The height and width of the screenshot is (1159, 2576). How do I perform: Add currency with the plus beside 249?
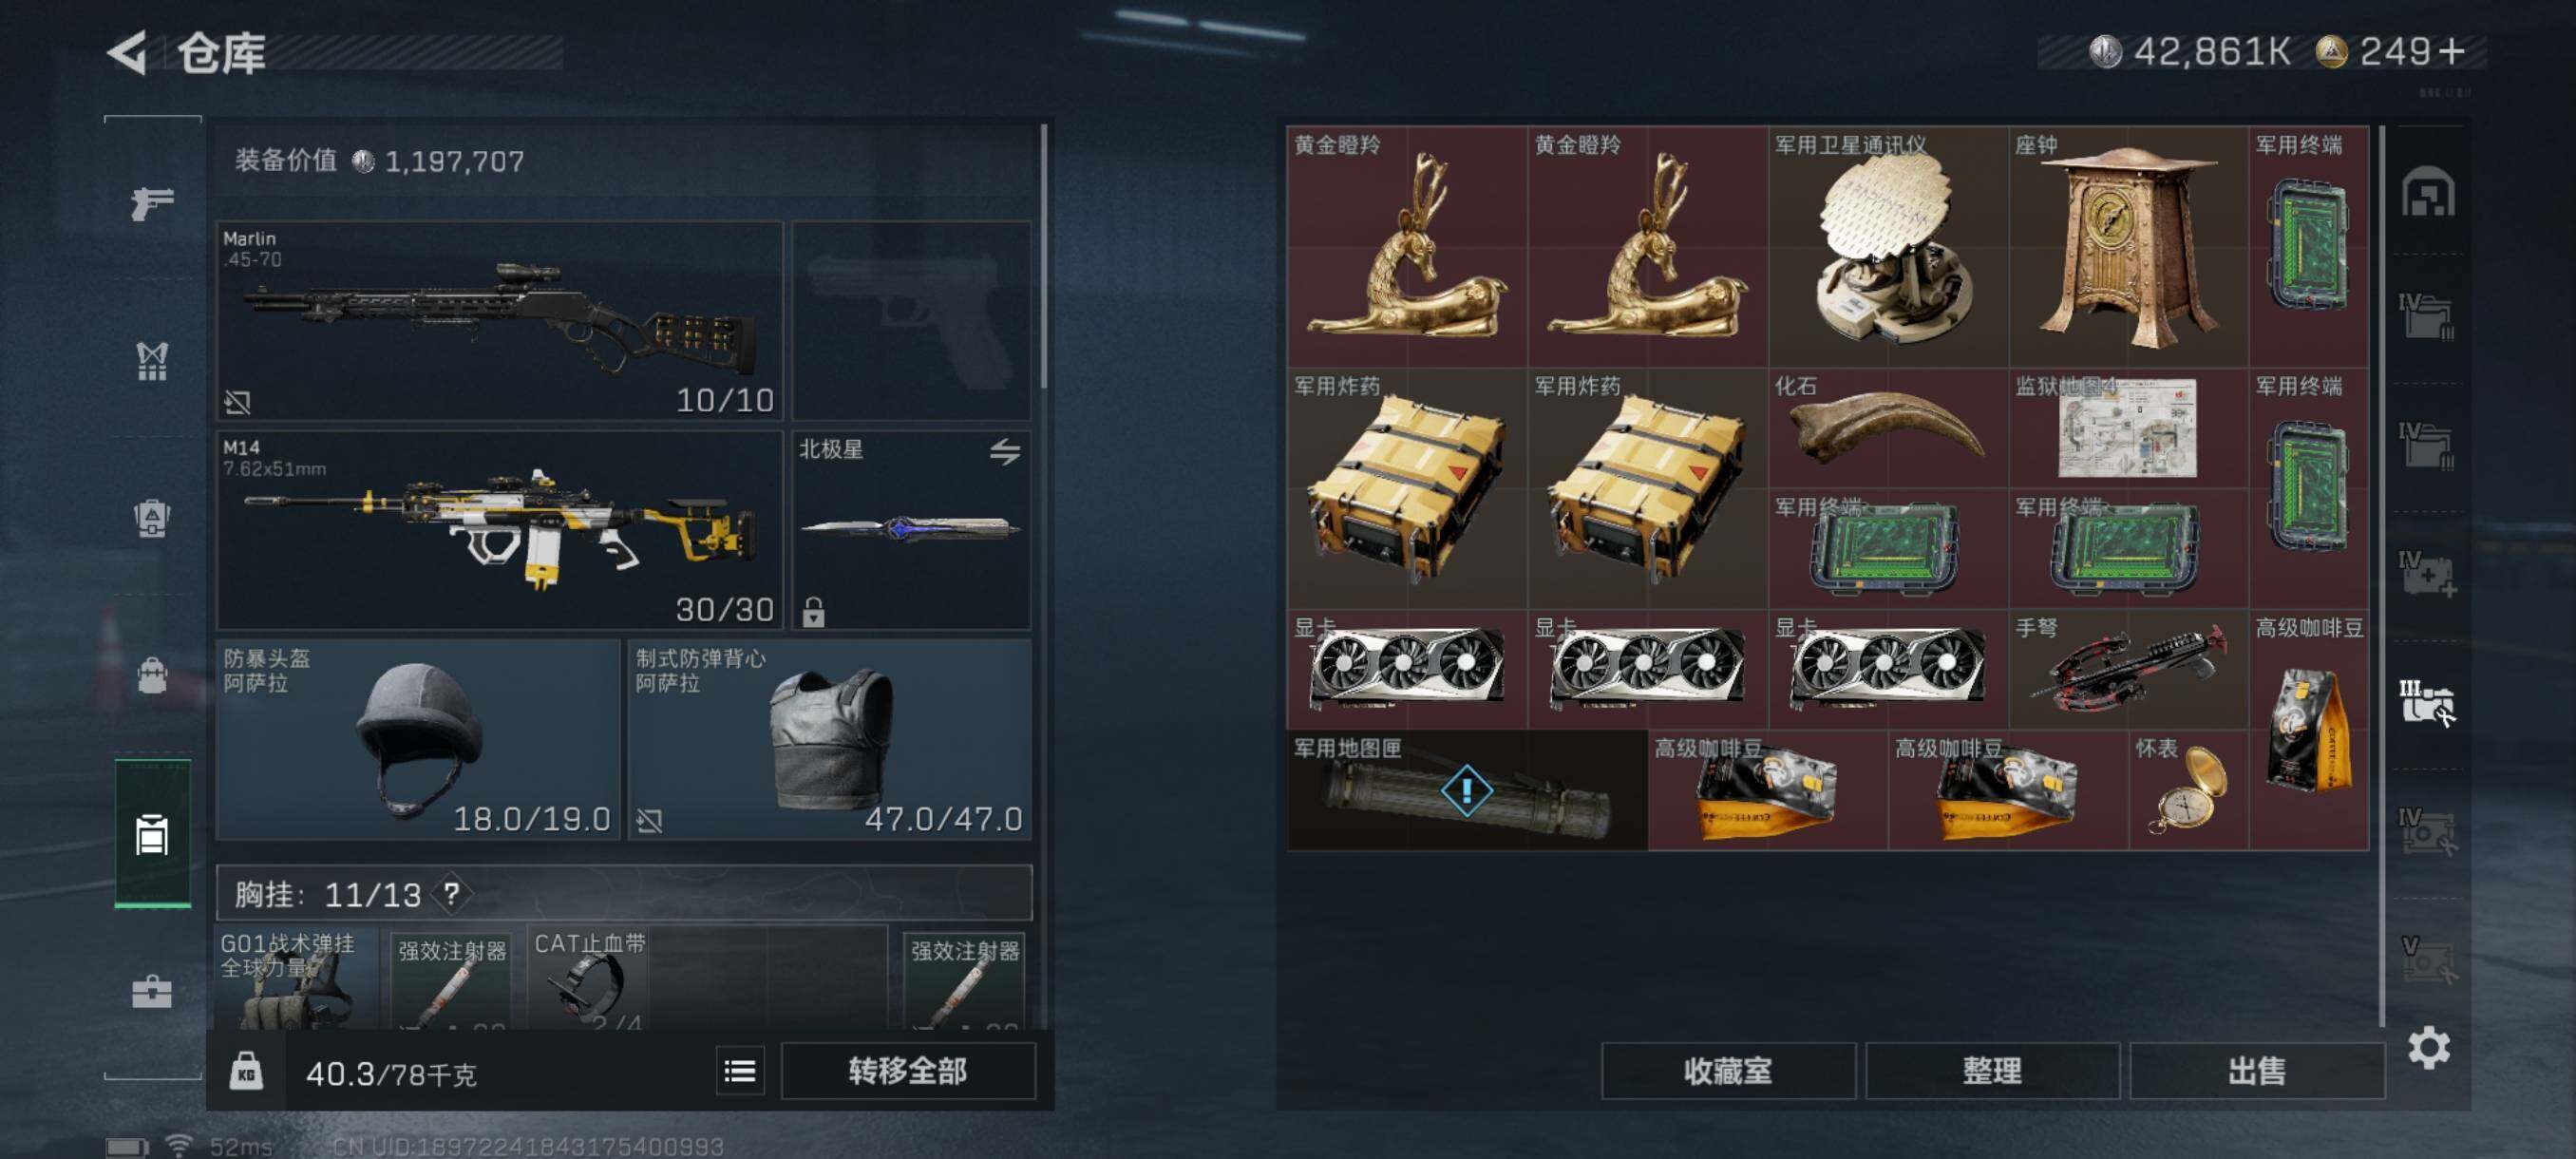pos(2451,52)
